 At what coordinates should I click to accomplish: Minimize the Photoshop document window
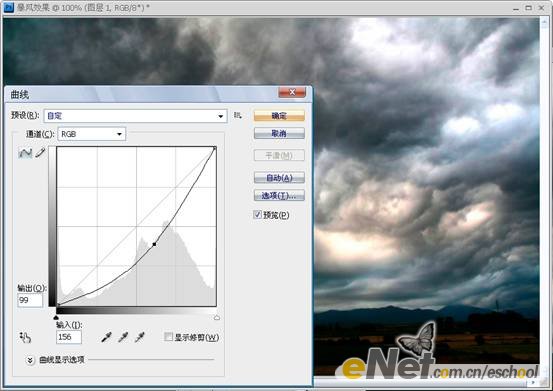pos(516,8)
